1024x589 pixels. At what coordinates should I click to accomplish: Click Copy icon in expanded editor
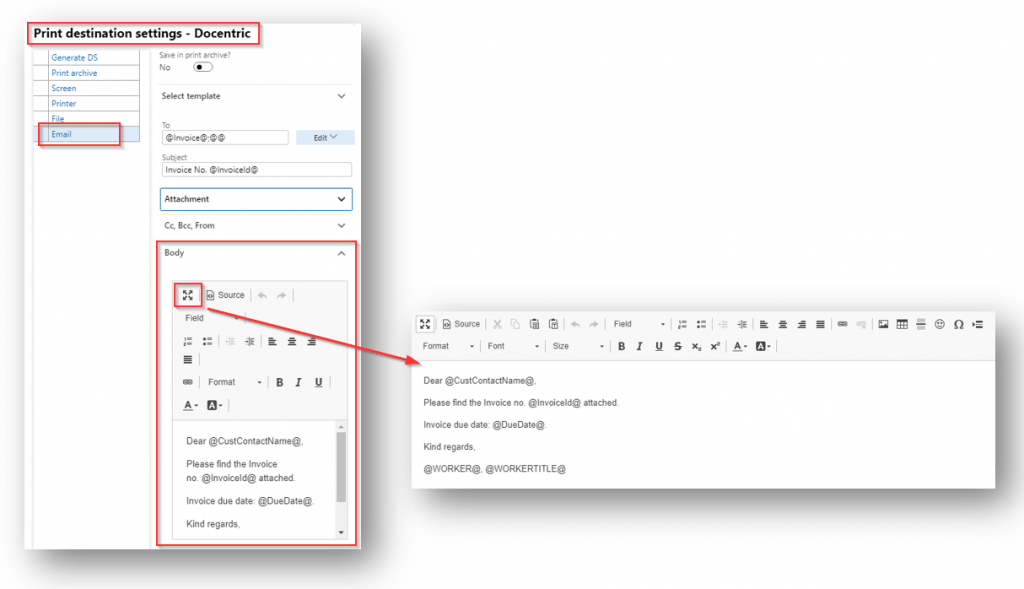[515, 324]
